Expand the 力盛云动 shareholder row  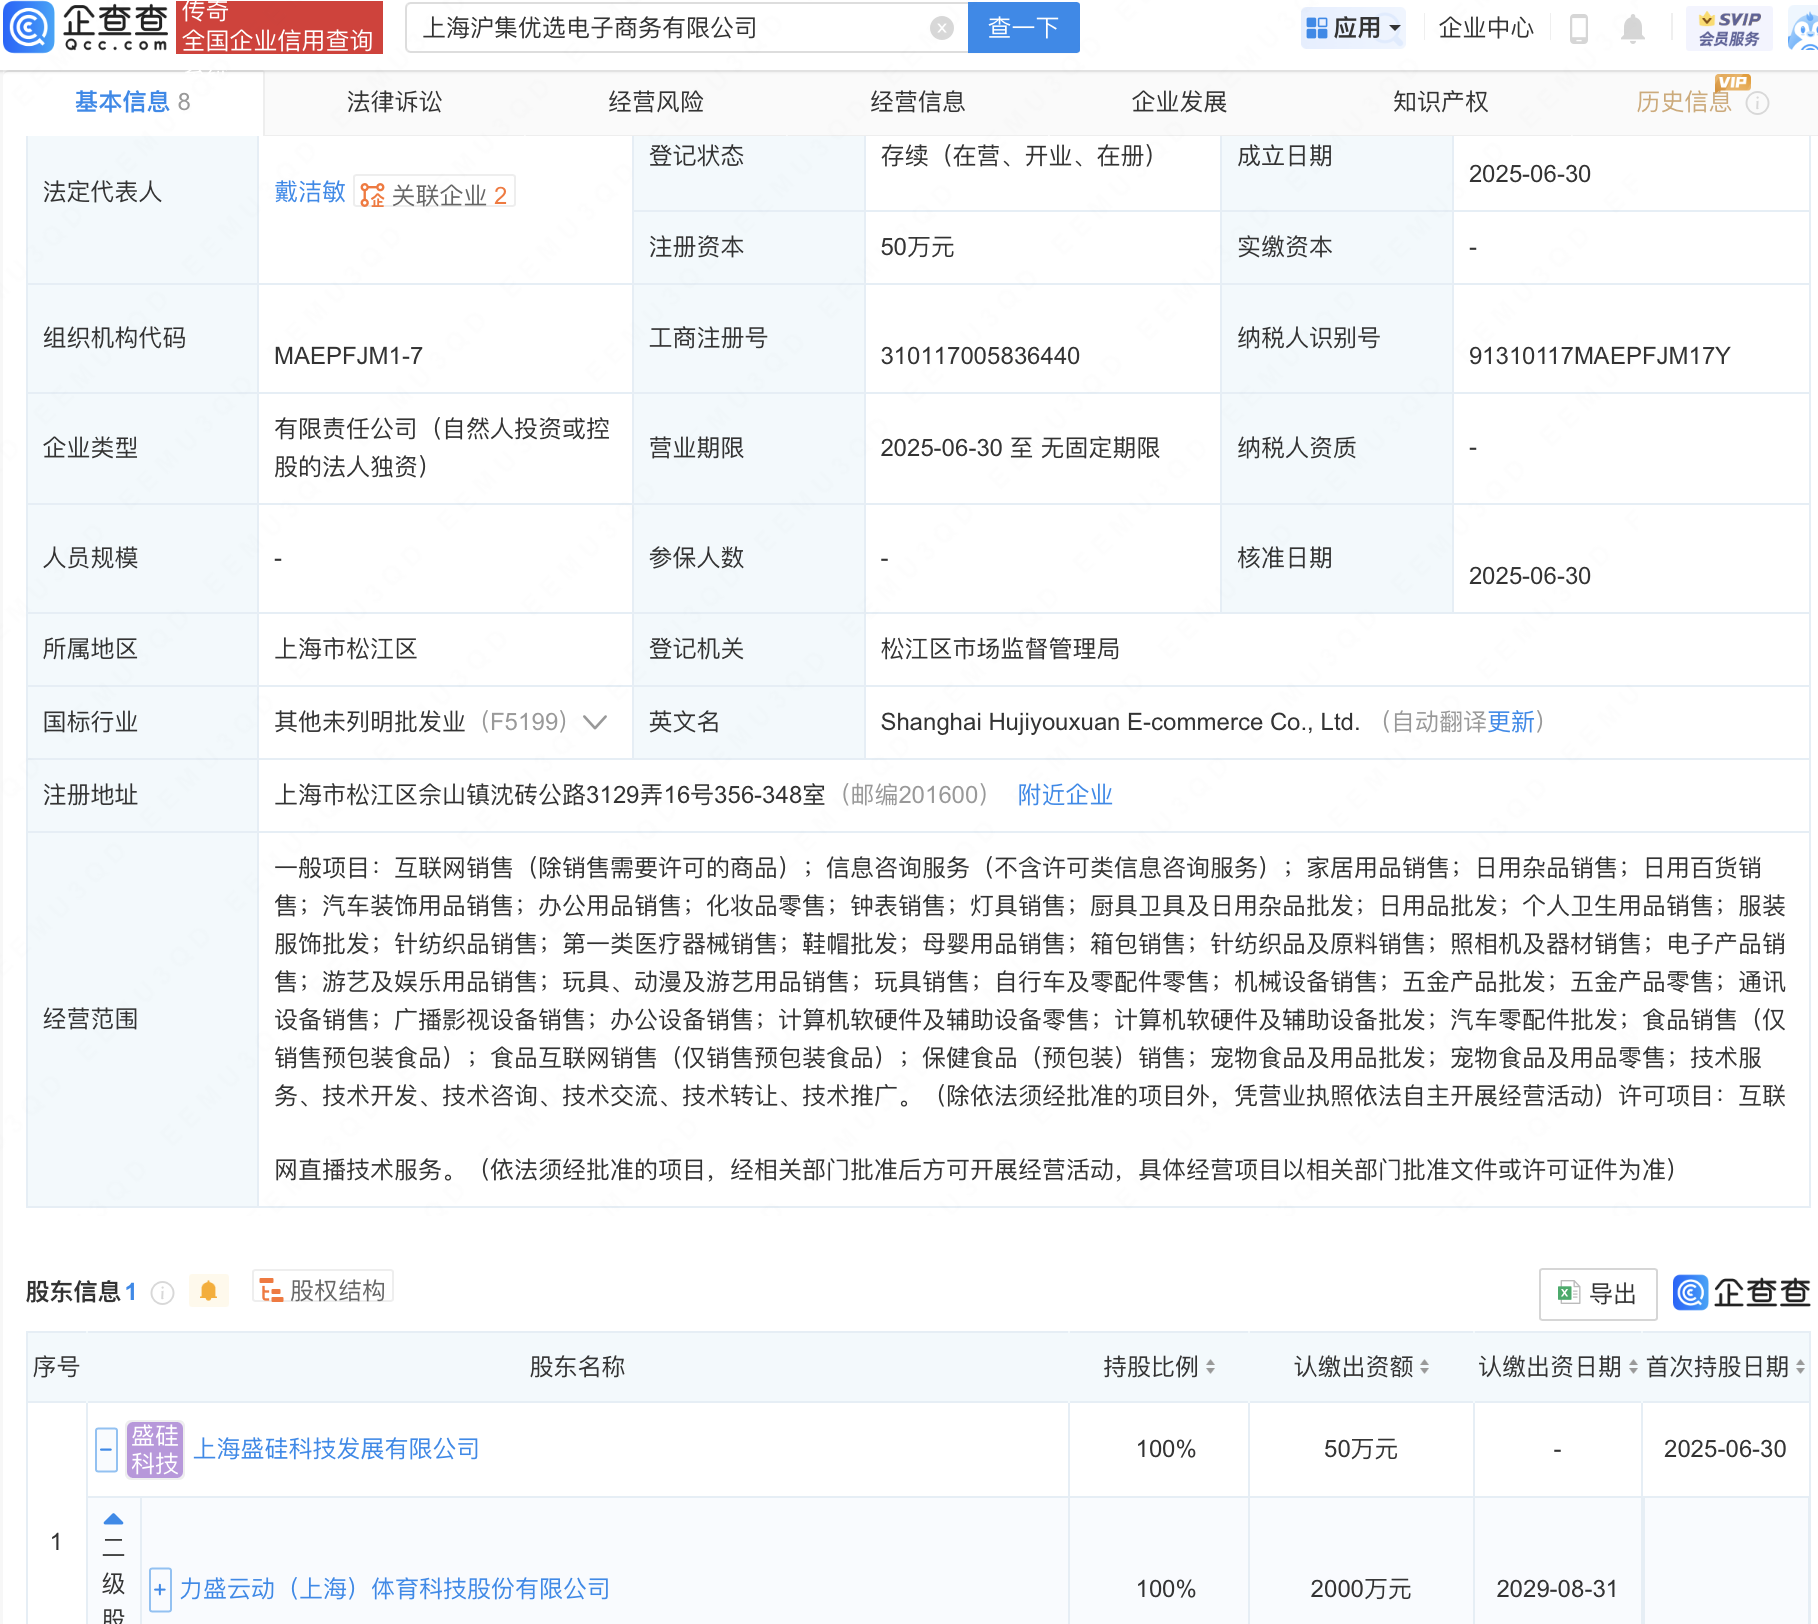[160, 1589]
